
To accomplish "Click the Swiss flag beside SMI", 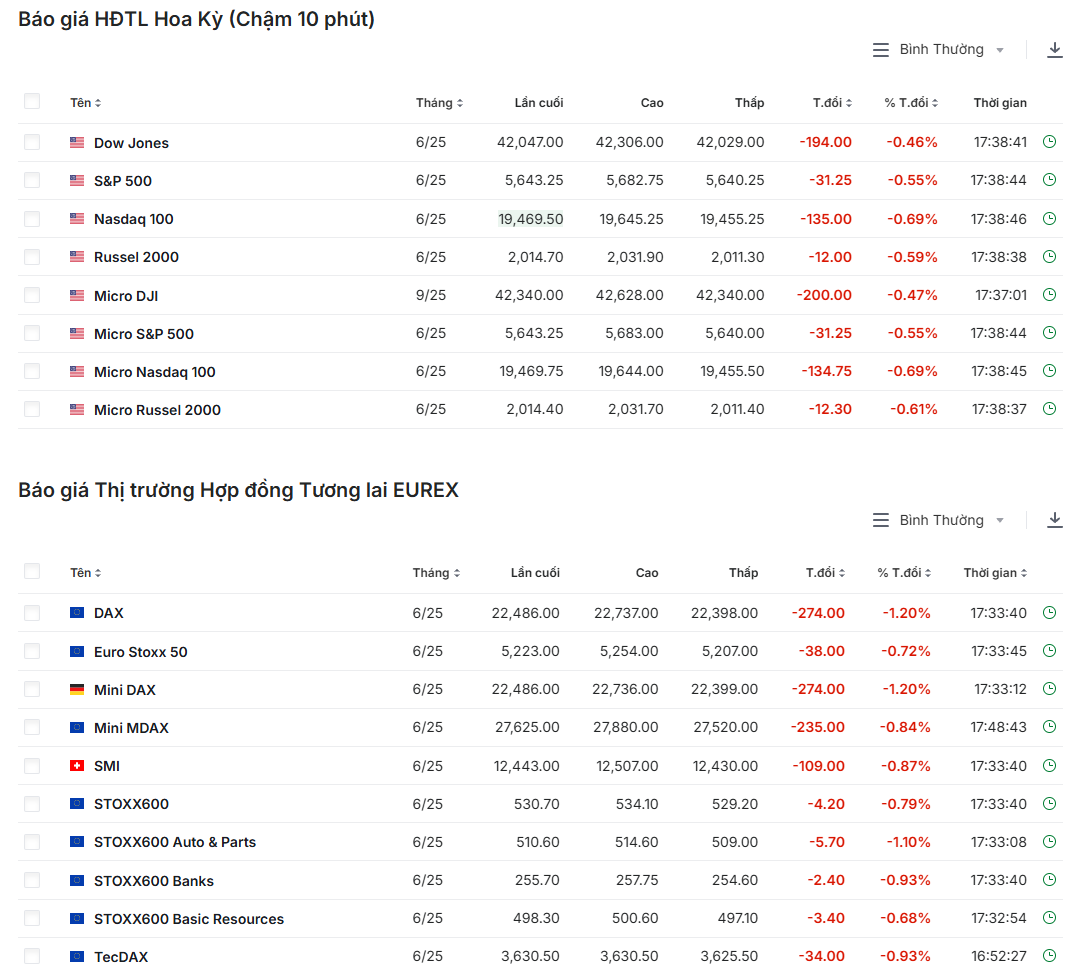I will [77, 766].
